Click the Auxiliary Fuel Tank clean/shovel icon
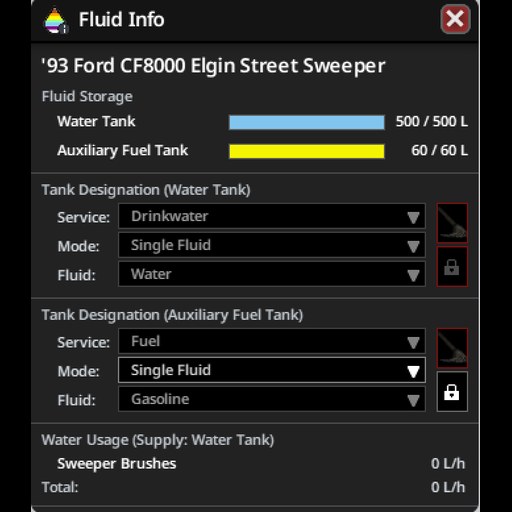Viewport: 512px width, 512px height. [x=452, y=348]
